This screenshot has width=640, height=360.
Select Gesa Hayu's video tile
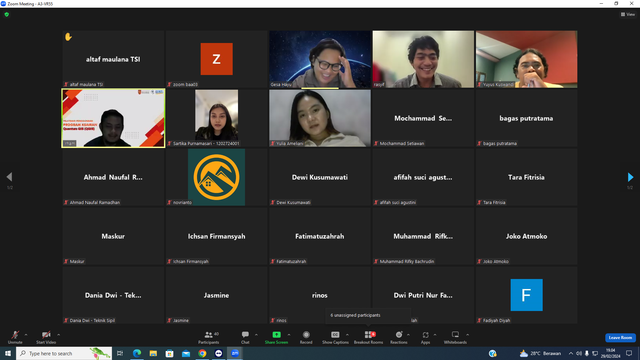320,59
